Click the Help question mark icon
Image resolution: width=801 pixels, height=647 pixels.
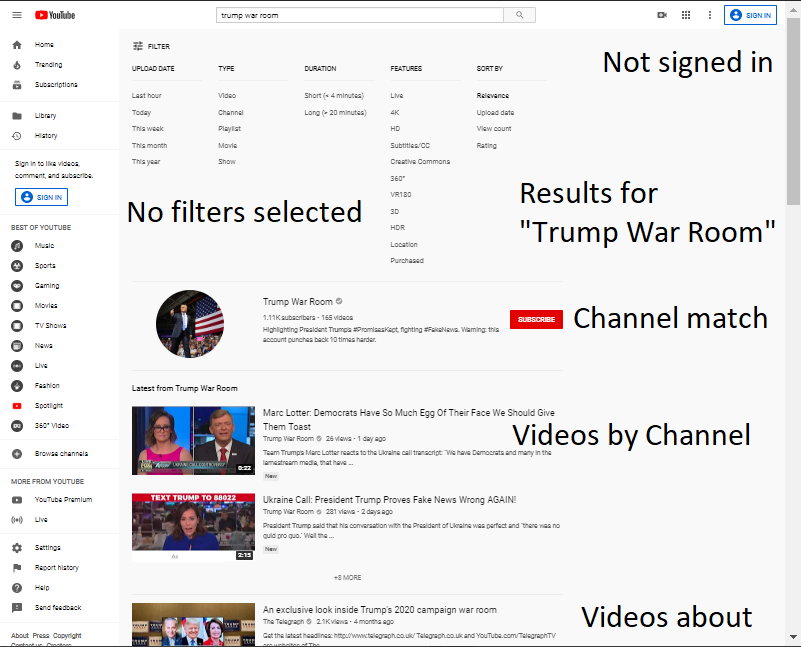(17, 588)
